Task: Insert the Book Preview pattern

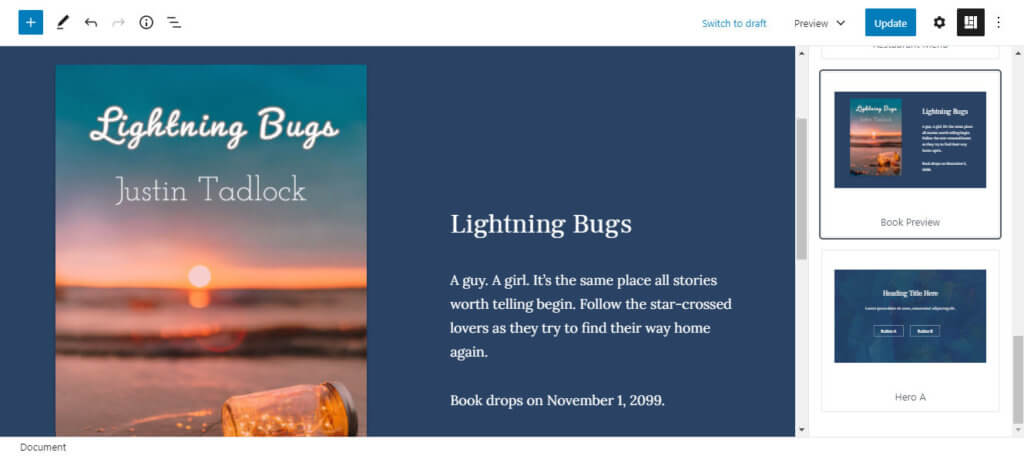Action: [x=910, y=154]
